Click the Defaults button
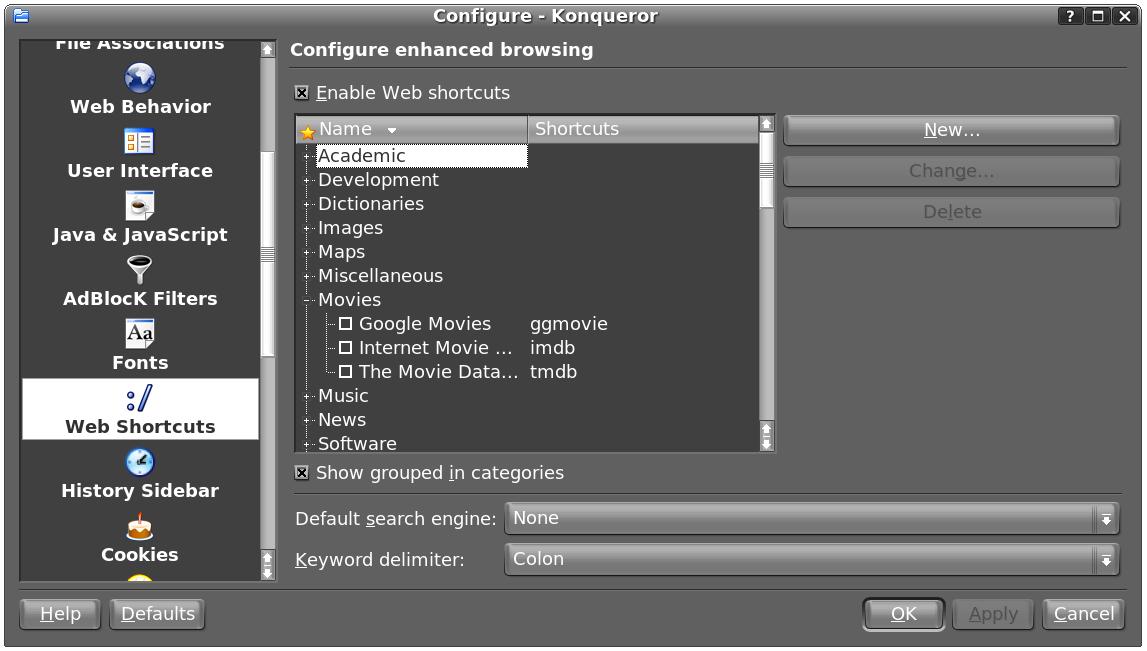 (157, 614)
